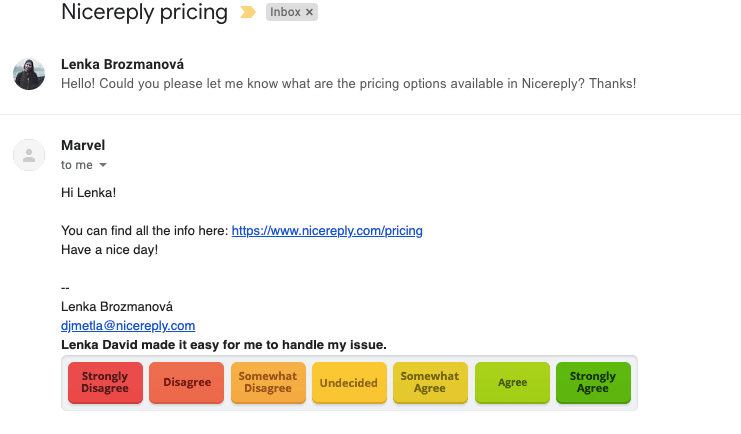Click the yellow importance marker icon
The width and height of the screenshot is (741, 434).
click(x=248, y=12)
